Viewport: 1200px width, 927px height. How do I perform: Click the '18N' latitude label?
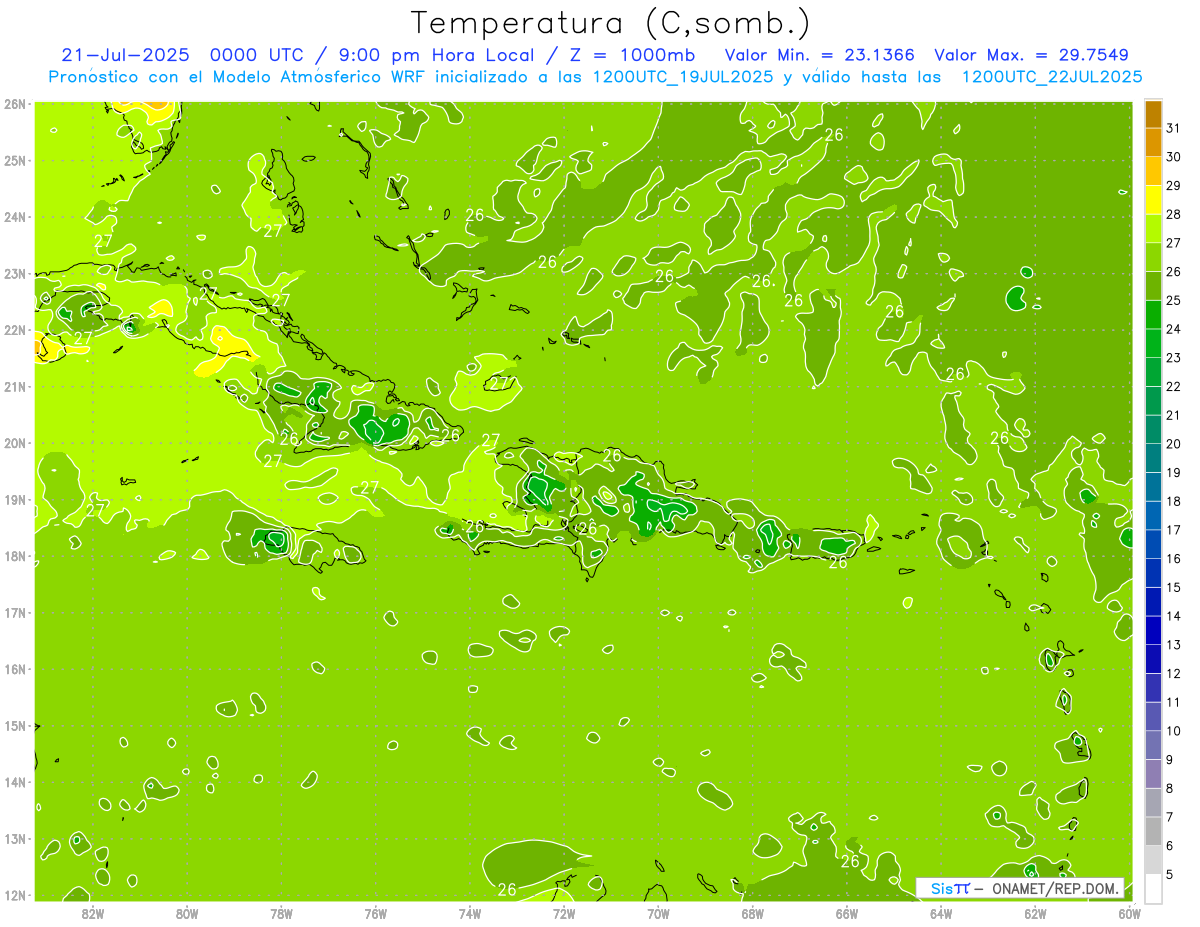pos(14,556)
